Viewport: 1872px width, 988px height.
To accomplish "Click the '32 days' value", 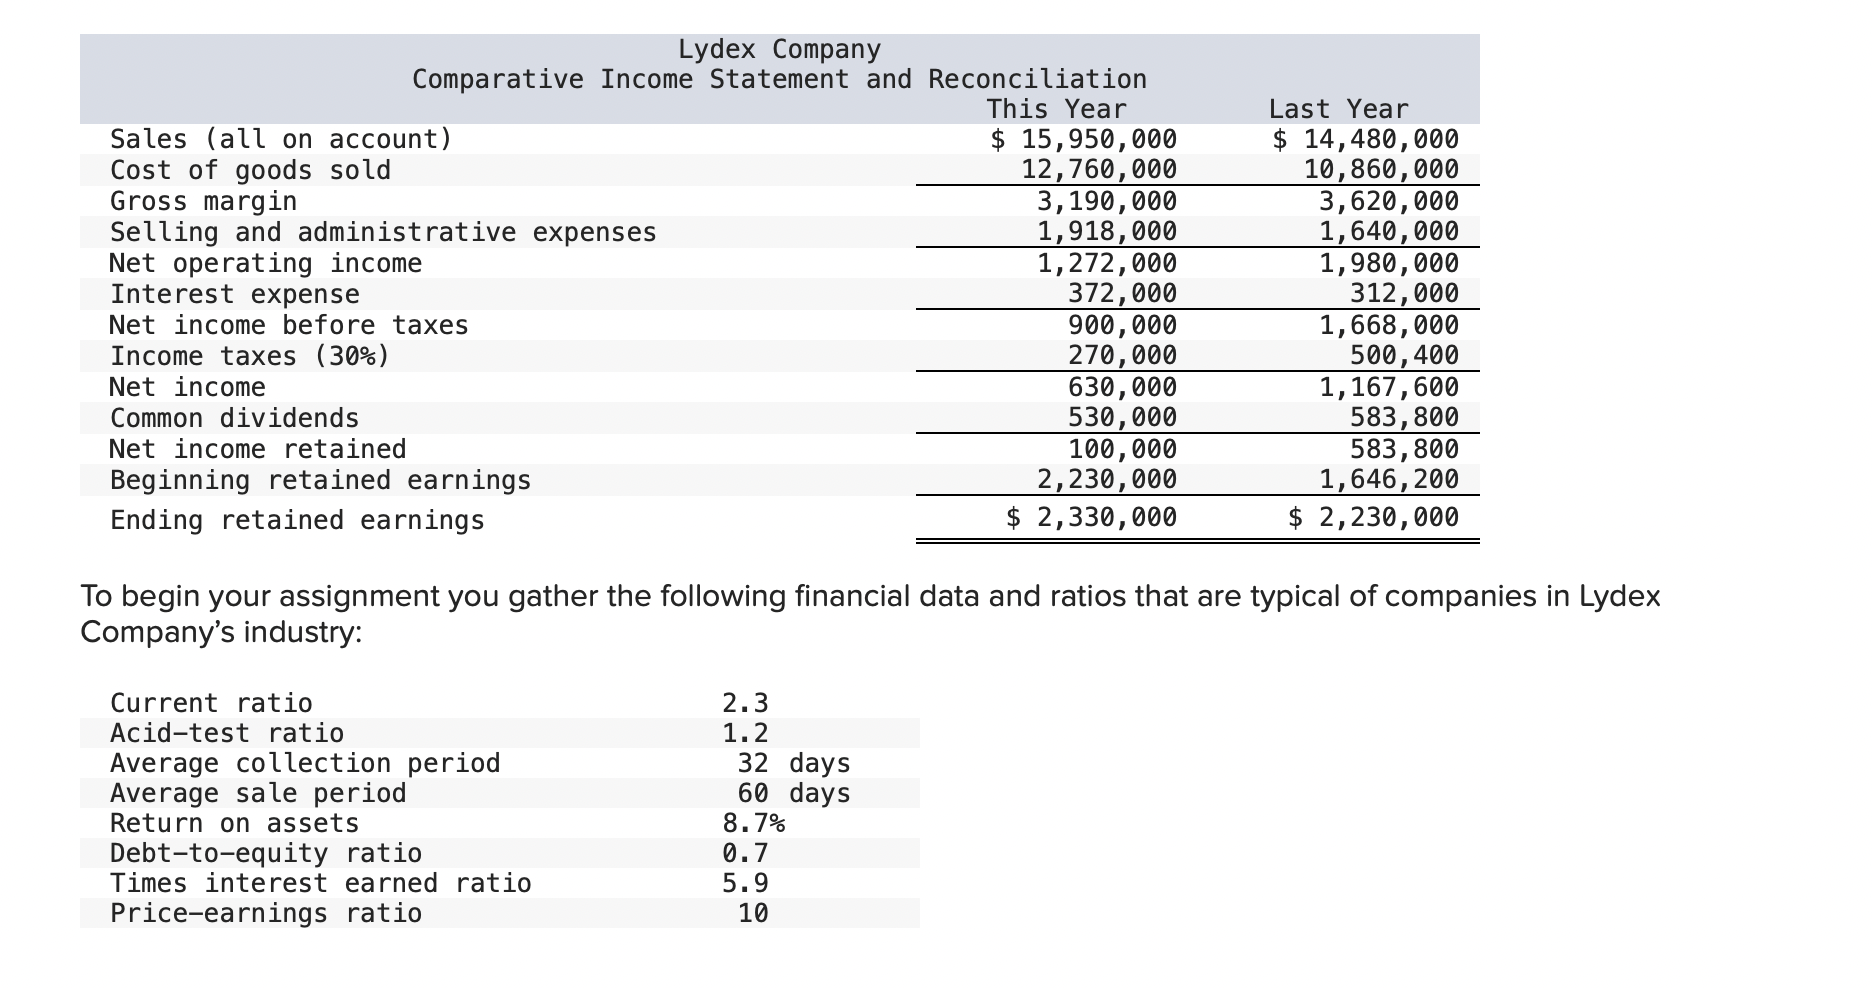I will pos(794,763).
